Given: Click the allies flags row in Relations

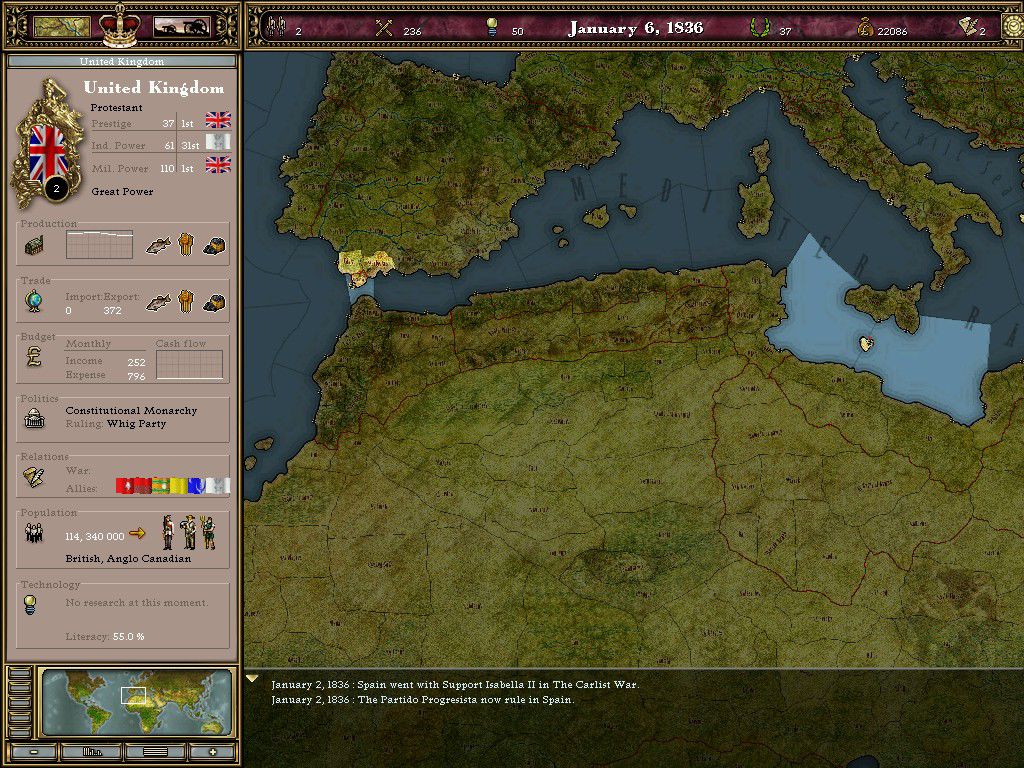Looking at the screenshot, I should pyautogui.click(x=172, y=486).
